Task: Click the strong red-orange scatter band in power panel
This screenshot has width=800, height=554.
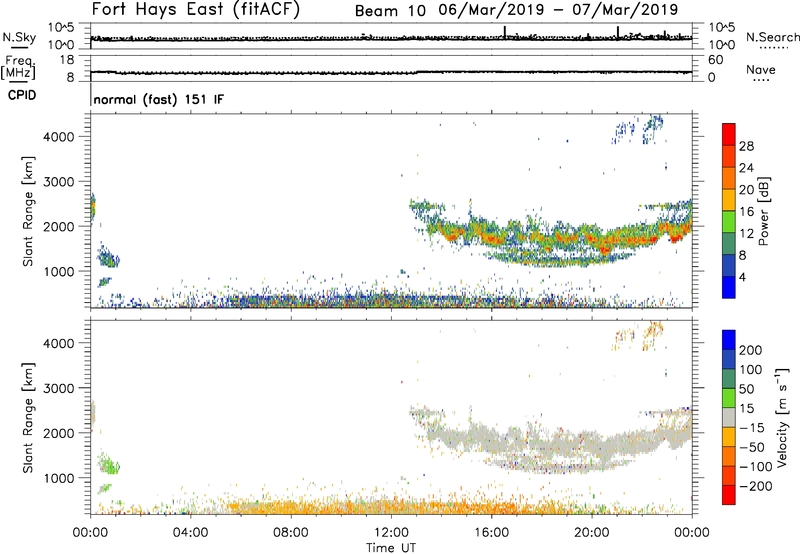Action: (x=561, y=239)
